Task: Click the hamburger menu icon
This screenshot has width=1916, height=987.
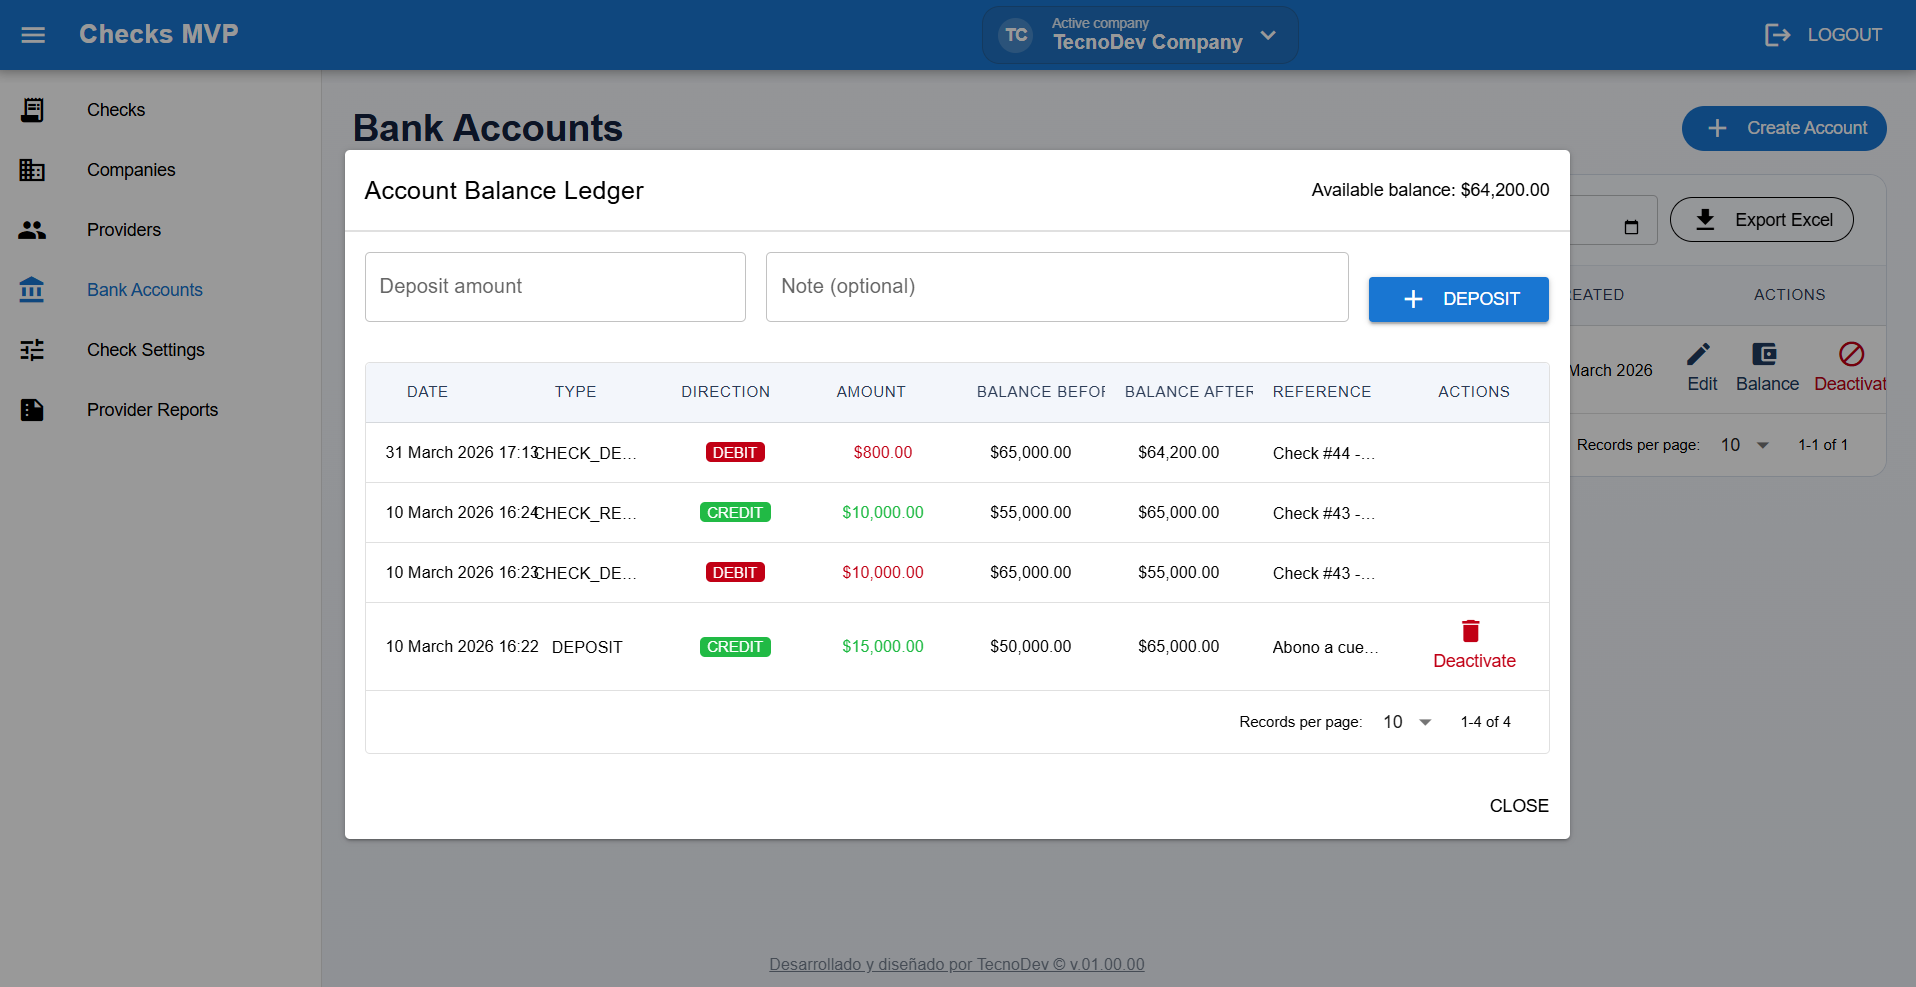Action: point(33,35)
